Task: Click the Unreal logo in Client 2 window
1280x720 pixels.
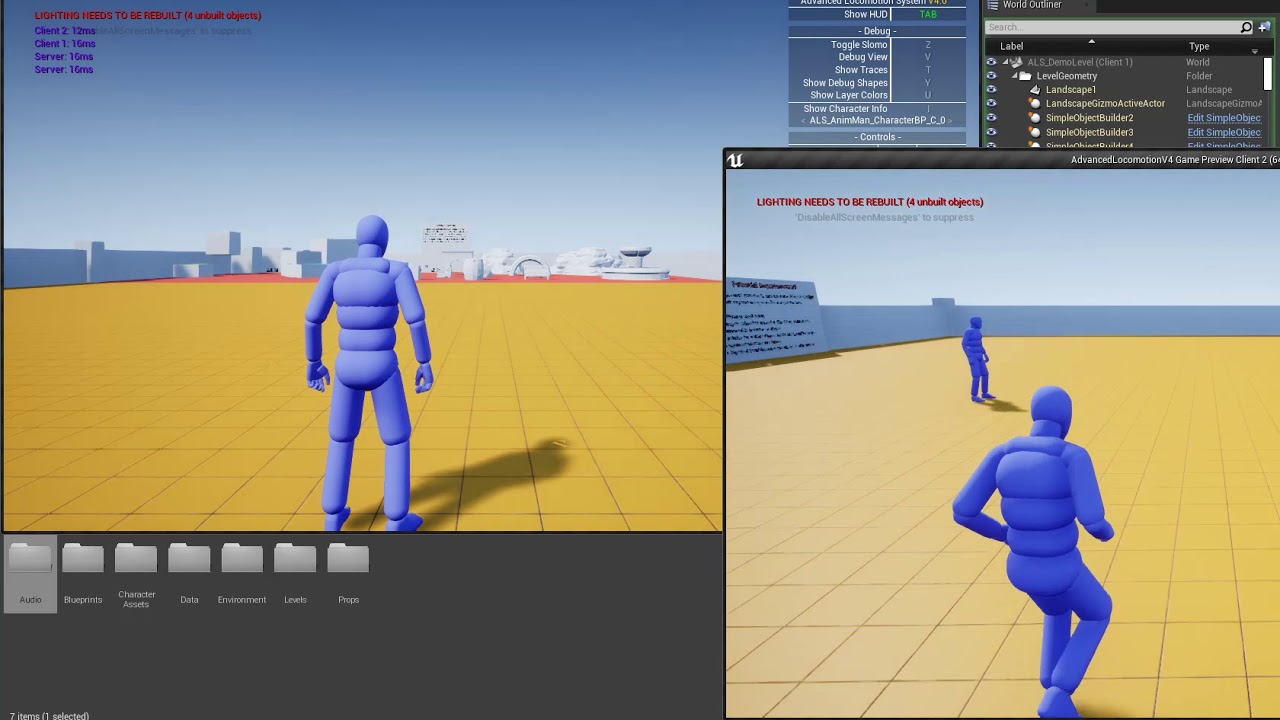Action: pyautogui.click(x=735, y=160)
